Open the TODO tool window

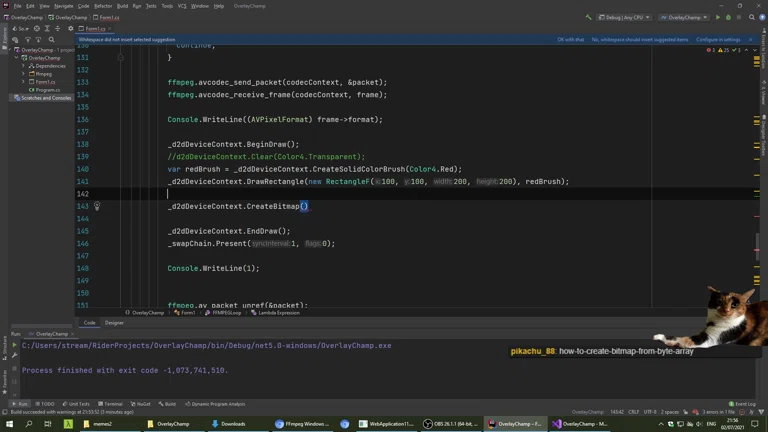(x=45, y=404)
